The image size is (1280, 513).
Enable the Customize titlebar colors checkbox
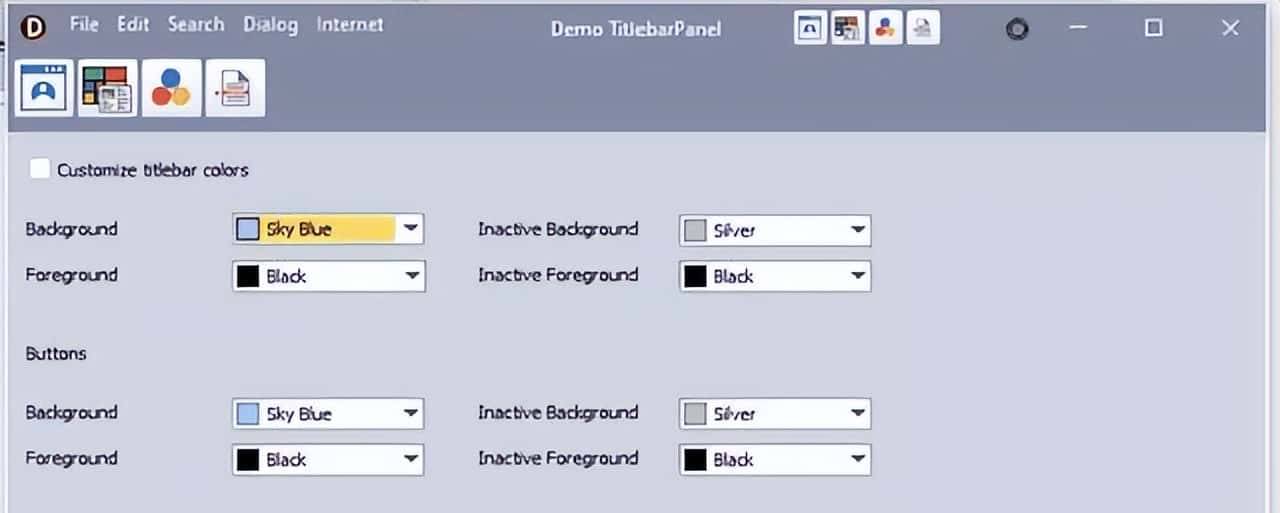point(40,169)
